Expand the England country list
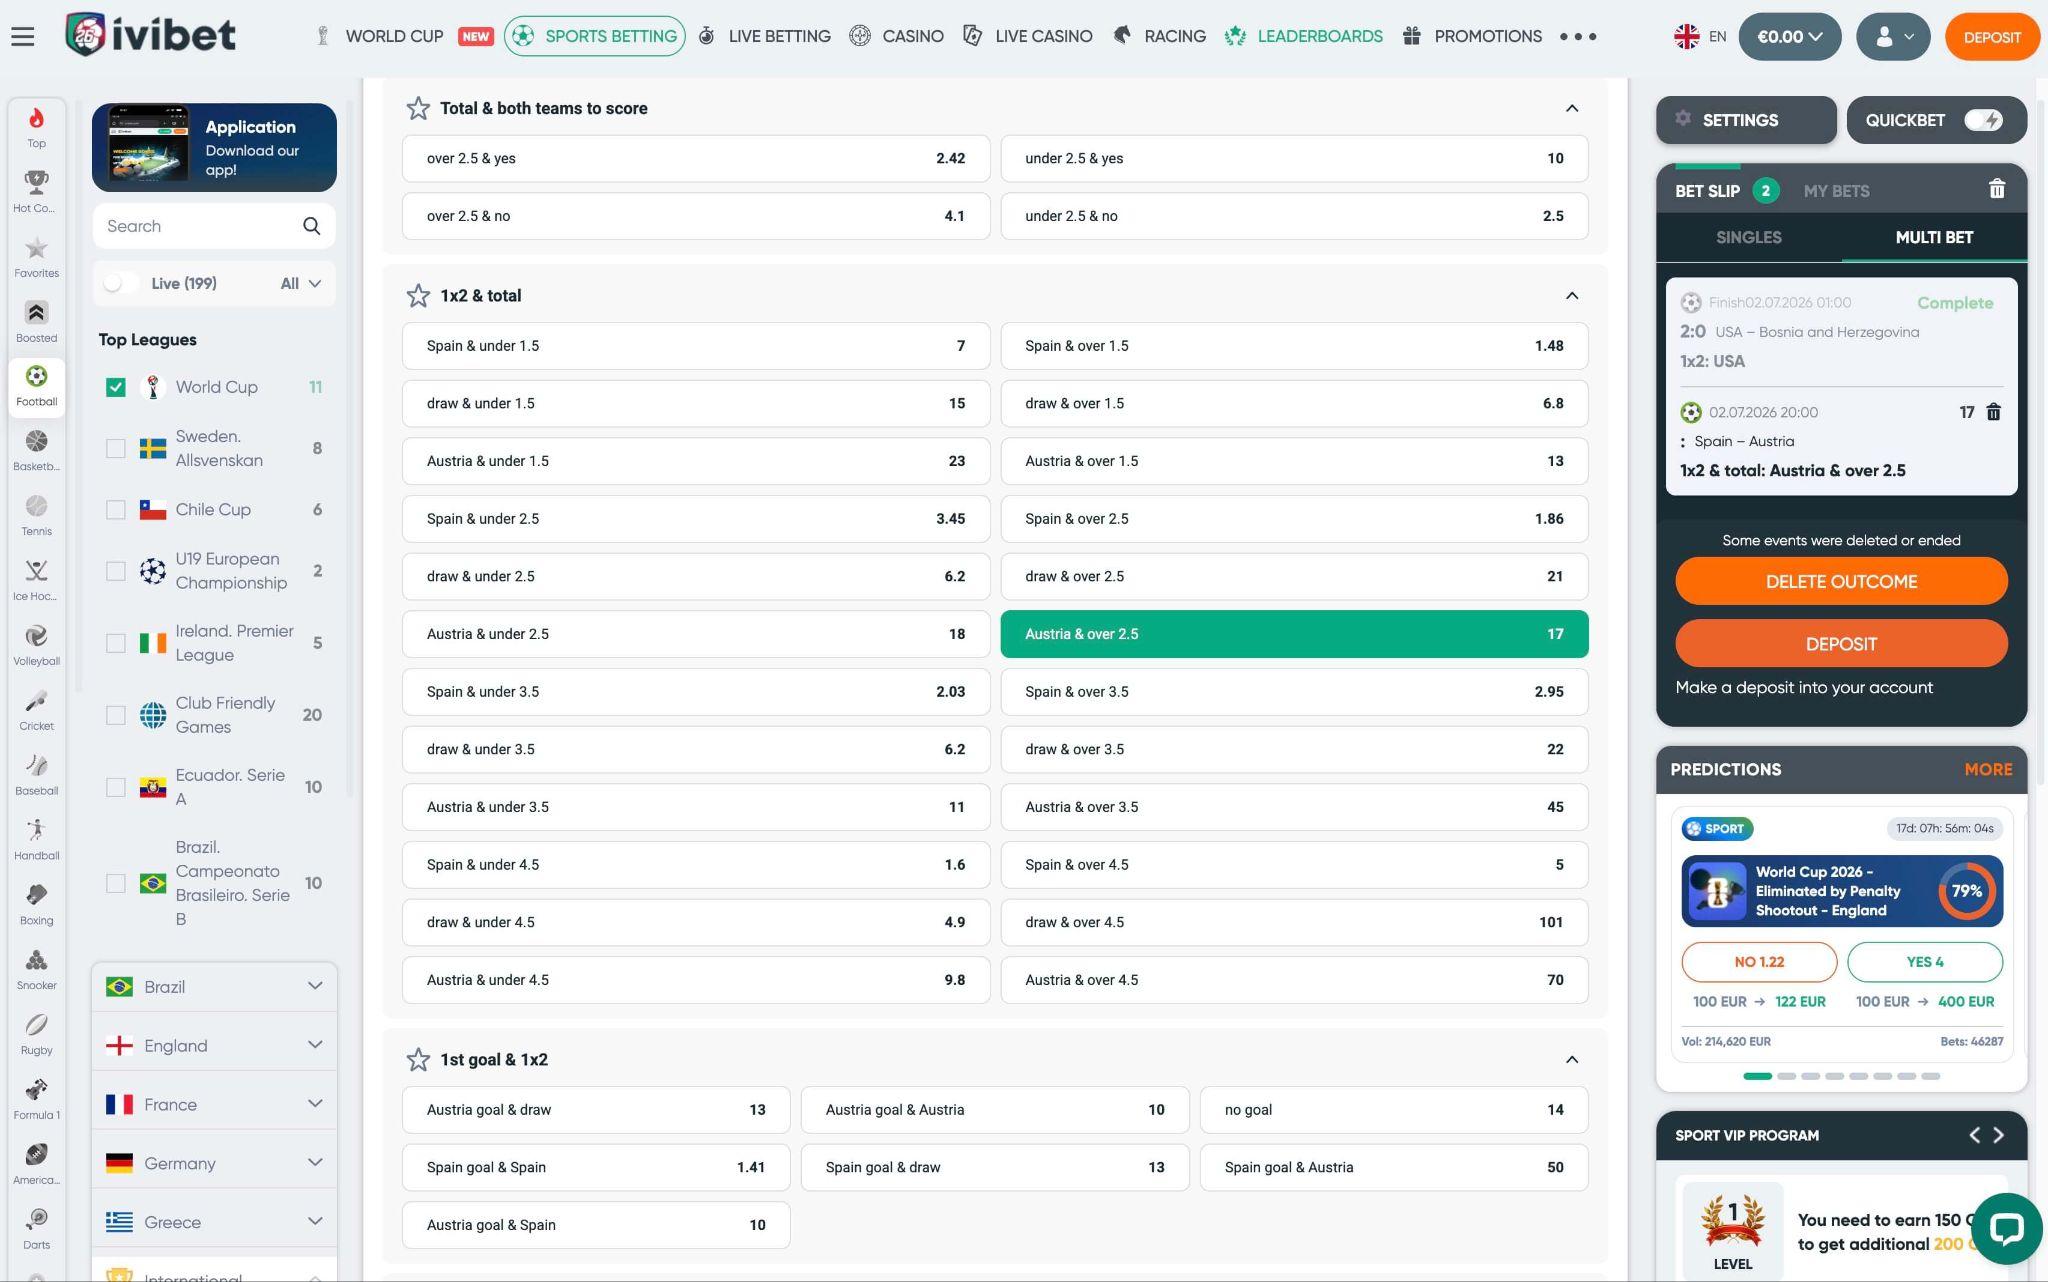This screenshot has height=1282, width=2048. (214, 1045)
